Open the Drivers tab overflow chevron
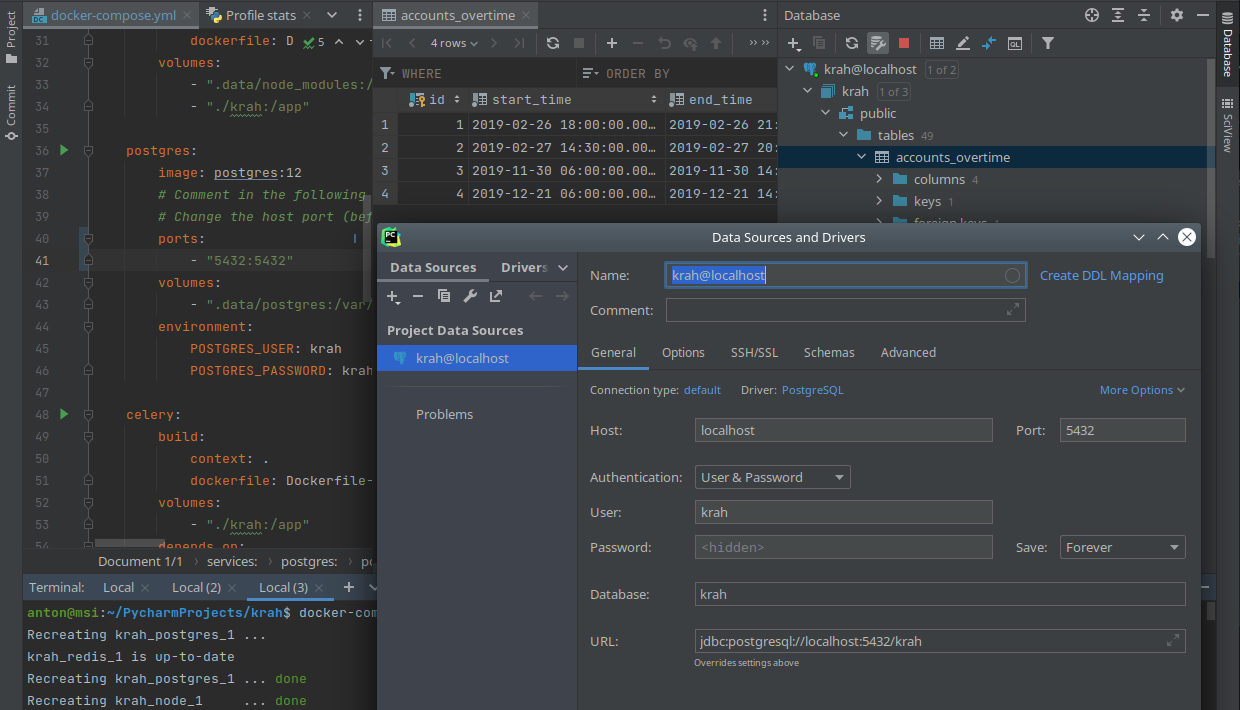Screen dimensions: 1240x710 [563, 267]
